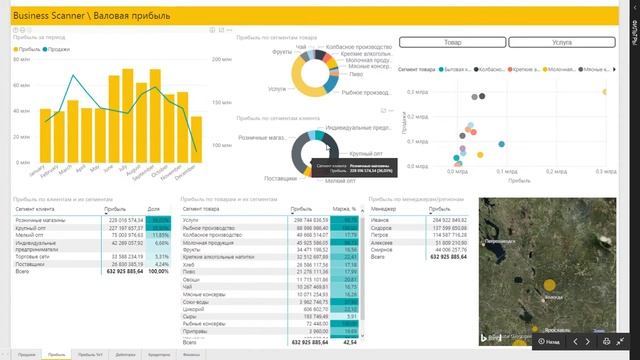Switch to the Прибыль YoY report tab
The height and width of the screenshot is (360, 640).
[x=90, y=355]
